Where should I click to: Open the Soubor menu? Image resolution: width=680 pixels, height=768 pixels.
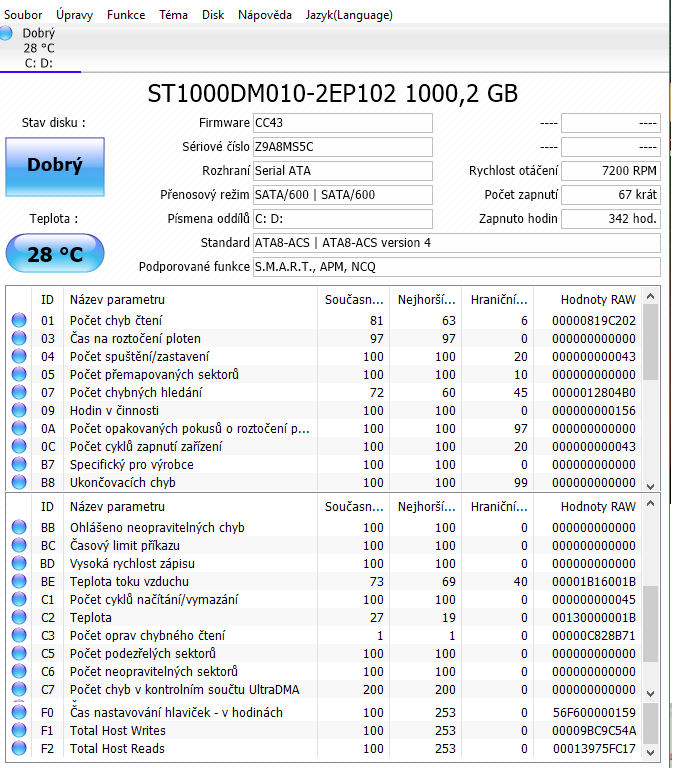point(23,15)
